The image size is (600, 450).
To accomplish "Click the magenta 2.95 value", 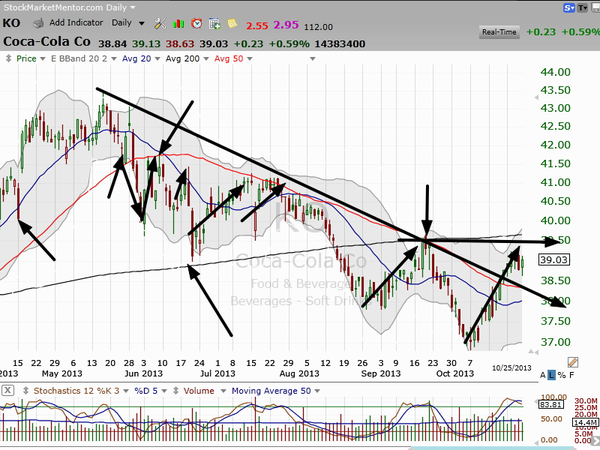I will (286, 25).
